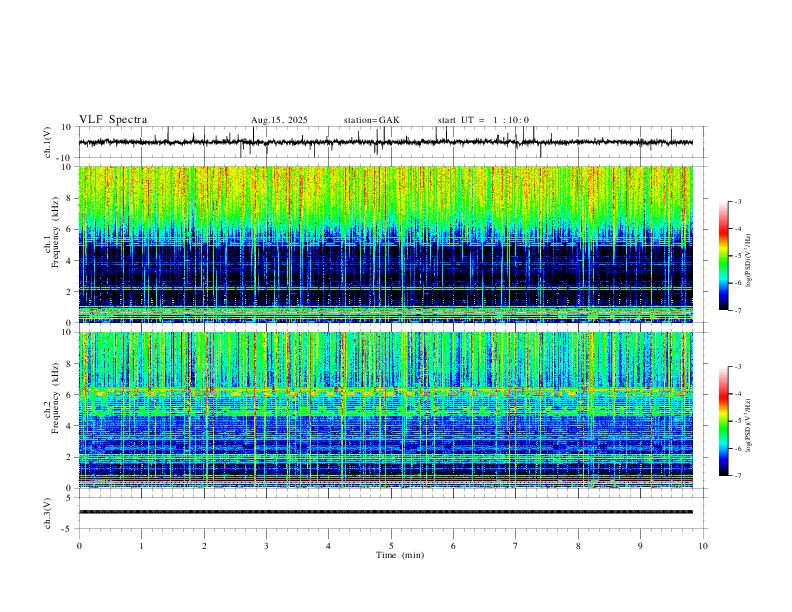Click the upper PSD color scale bar

(723, 256)
